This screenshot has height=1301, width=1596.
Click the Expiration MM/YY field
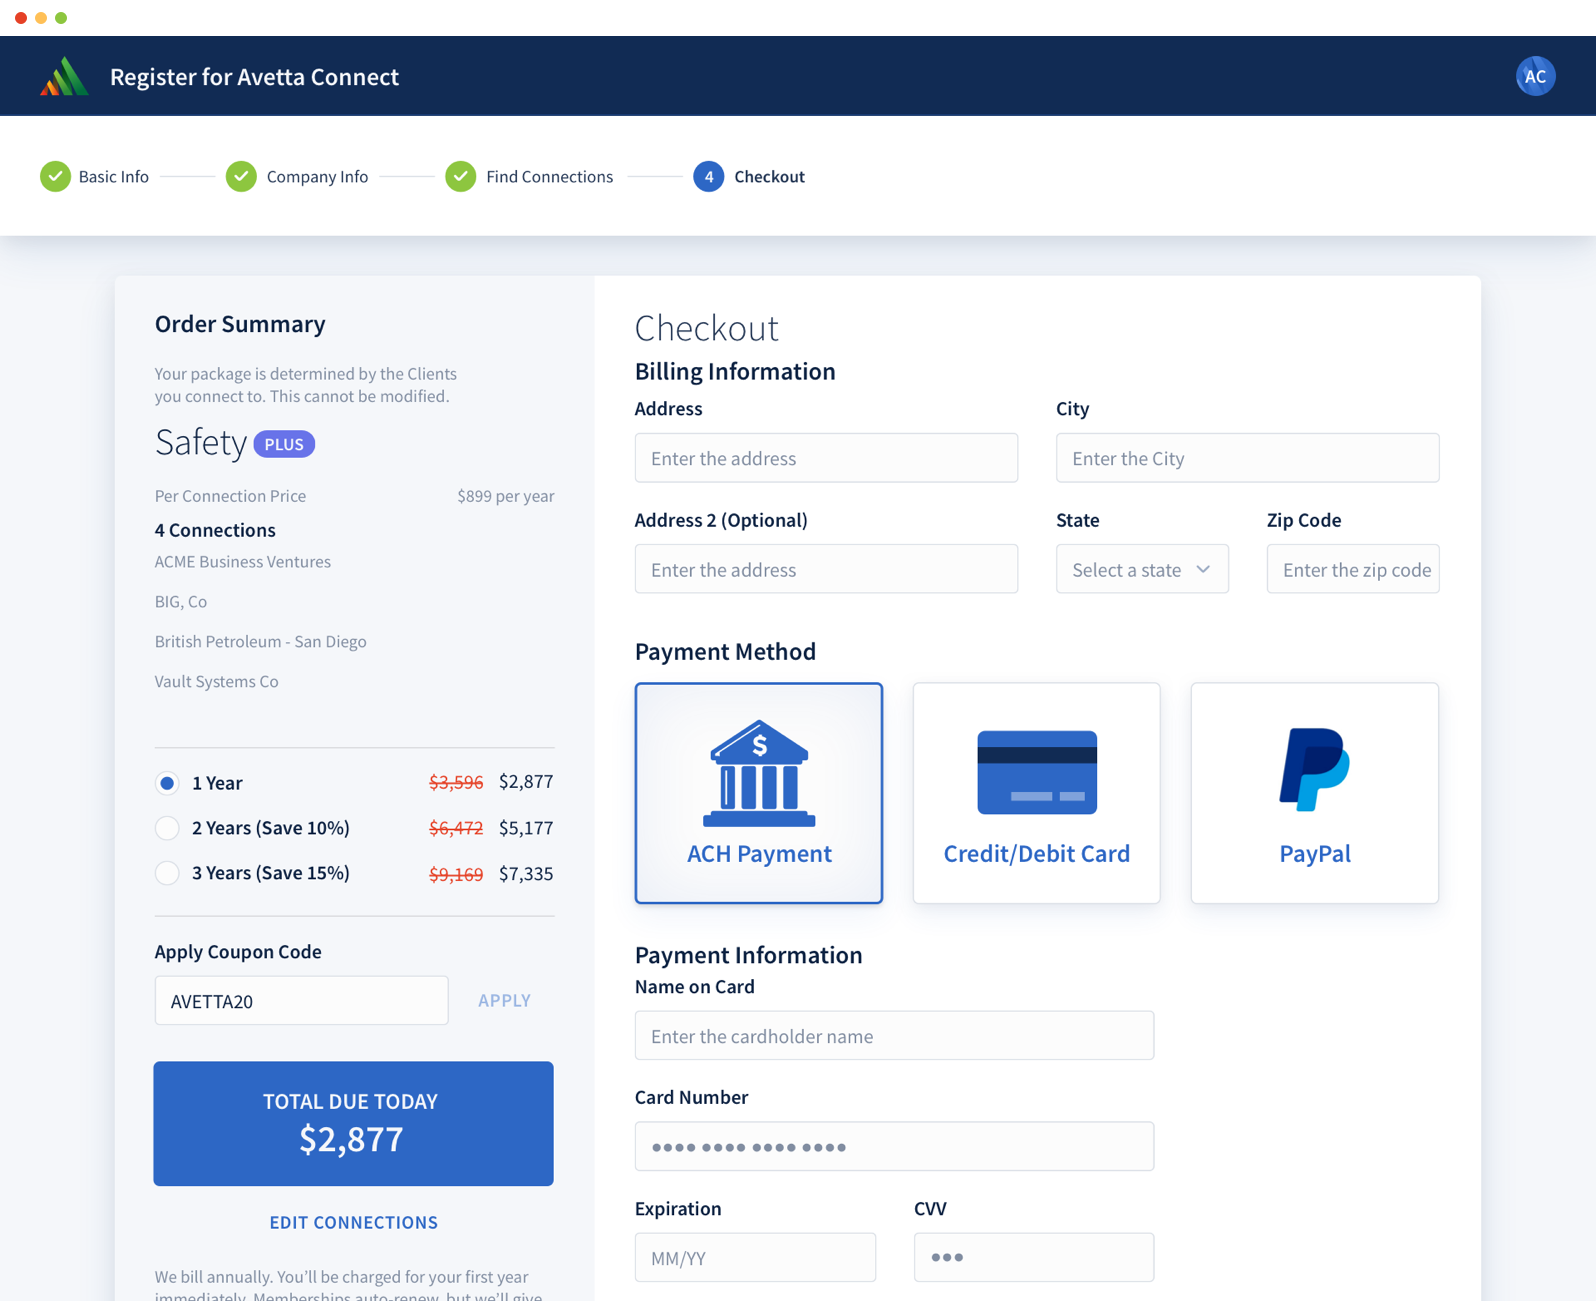tap(755, 1258)
